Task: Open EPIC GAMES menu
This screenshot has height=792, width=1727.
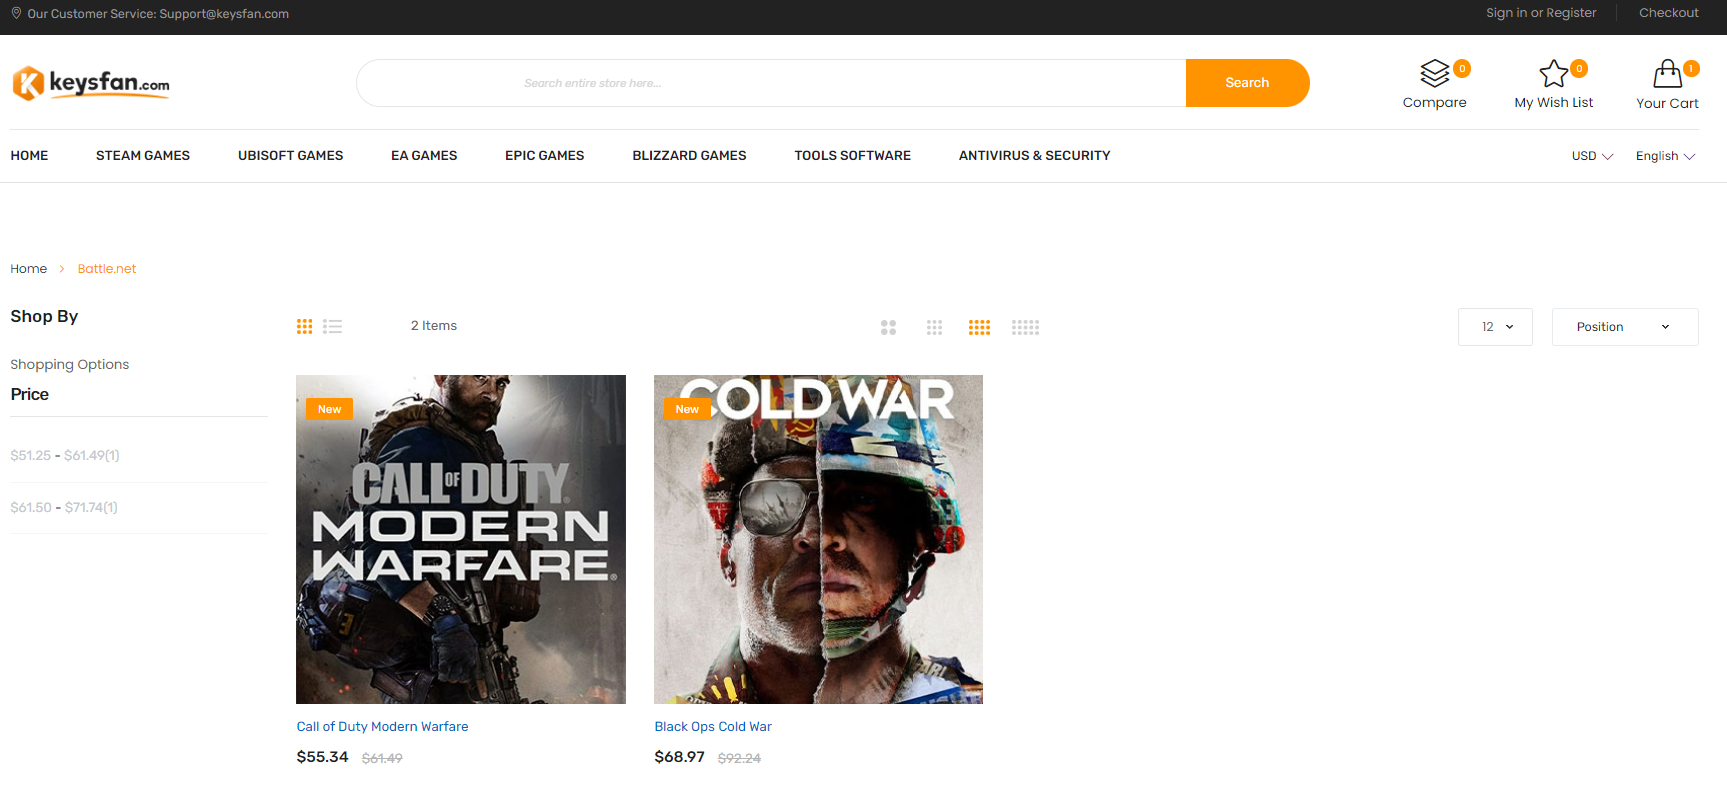Action: pyautogui.click(x=545, y=156)
